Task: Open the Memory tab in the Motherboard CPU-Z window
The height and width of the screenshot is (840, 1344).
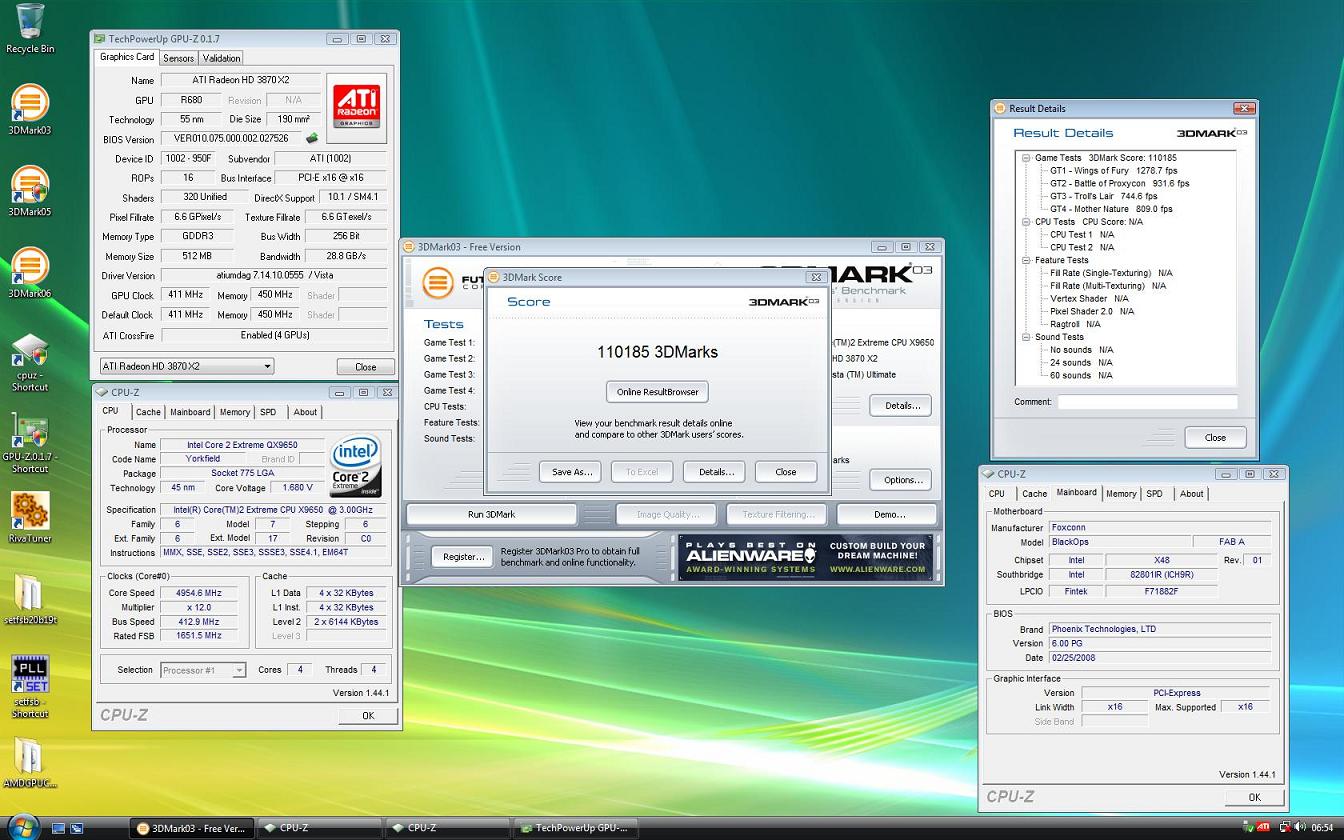Action: [x=1120, y=494]
